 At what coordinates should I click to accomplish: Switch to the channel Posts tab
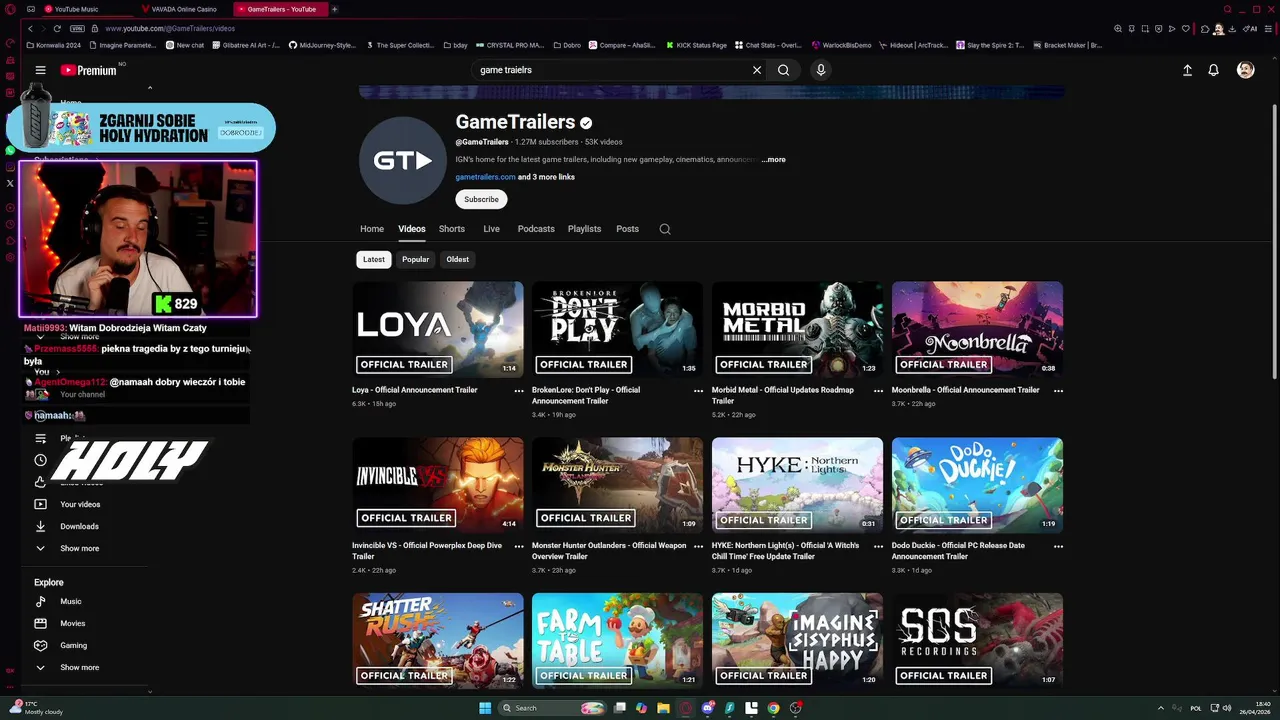pos(627,229)
